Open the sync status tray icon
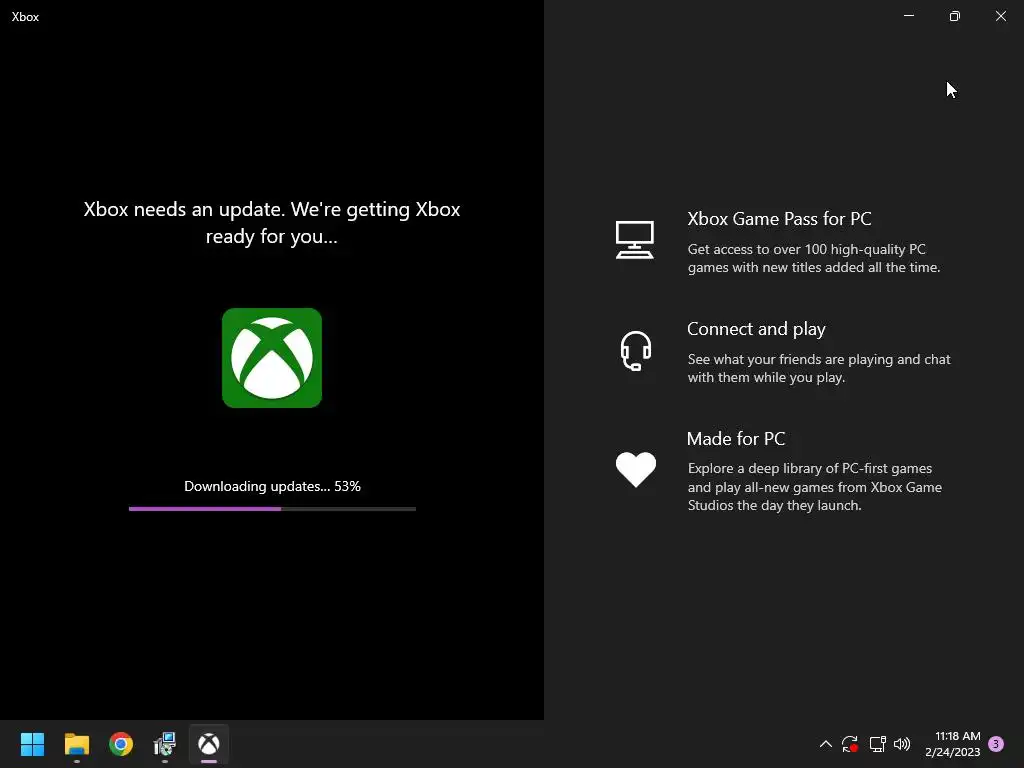The width and height of the screenshot is (1024, 768). [x=850, y=744]
